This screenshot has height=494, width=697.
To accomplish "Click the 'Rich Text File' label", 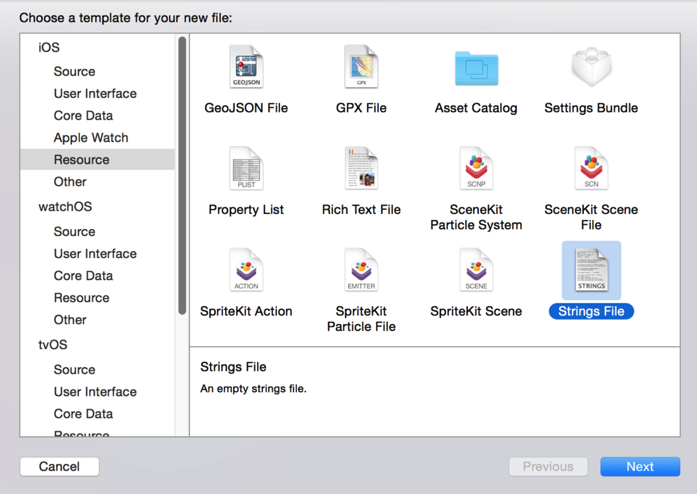I will (361, 209).
